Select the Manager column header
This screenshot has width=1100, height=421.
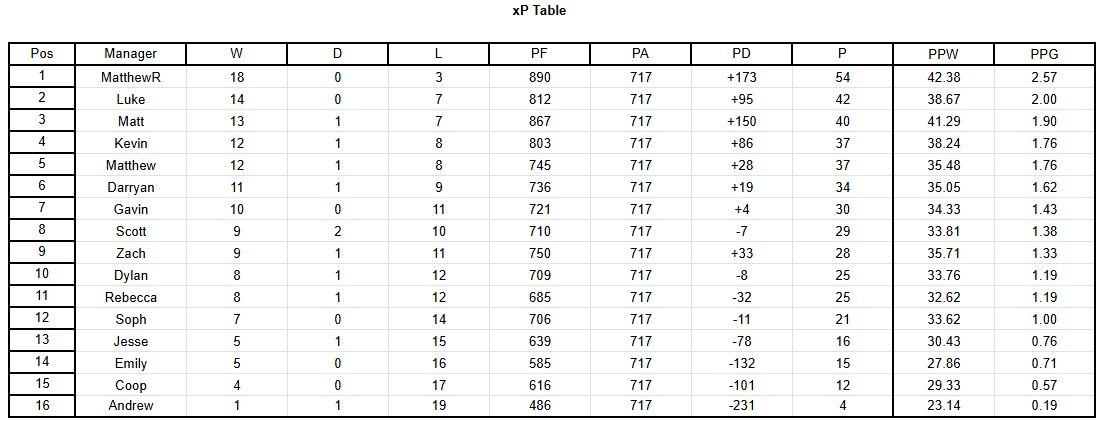coord(130,54)
